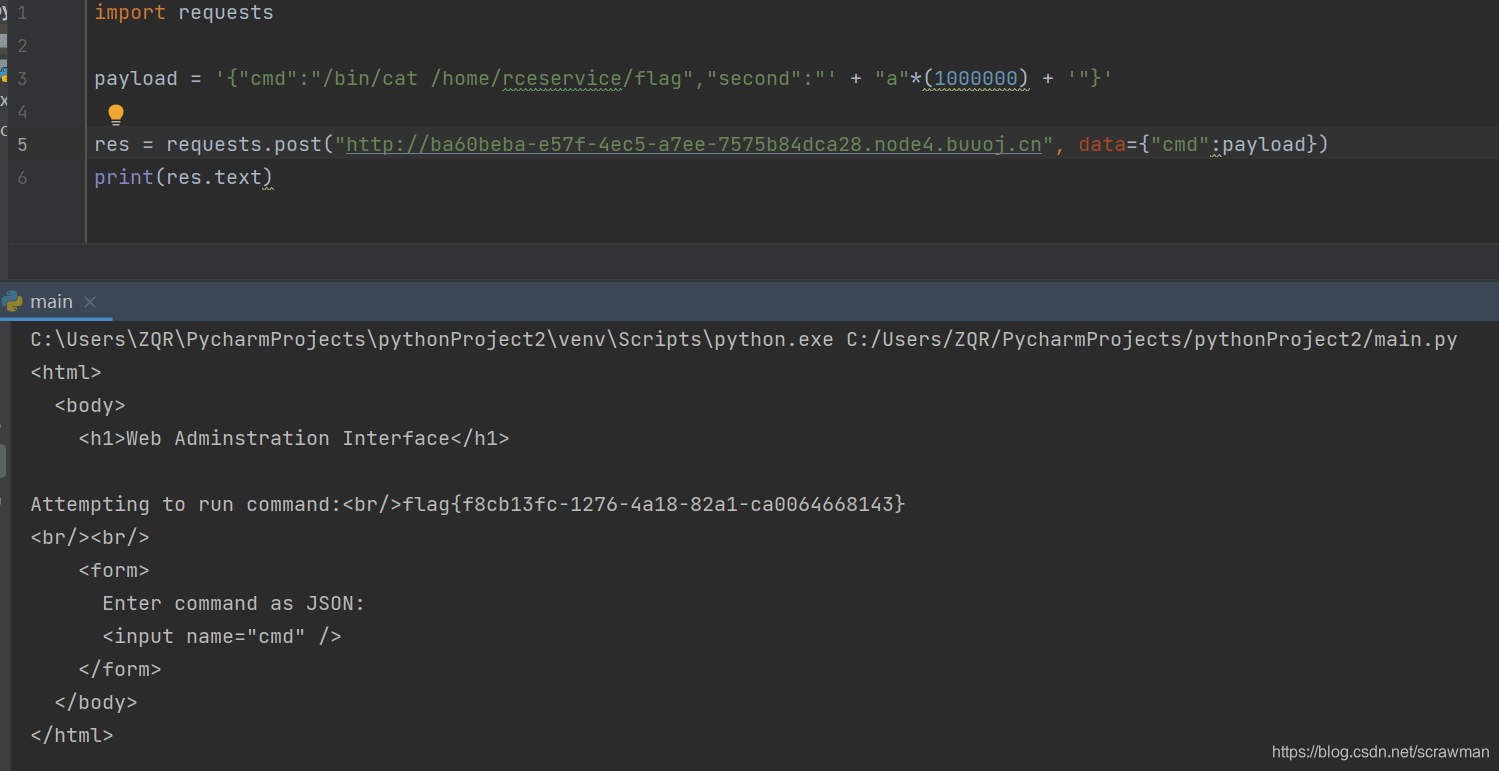1499x771 pixels.
Task: Open the buuoj.cn URL link in code
Action: 694,144
